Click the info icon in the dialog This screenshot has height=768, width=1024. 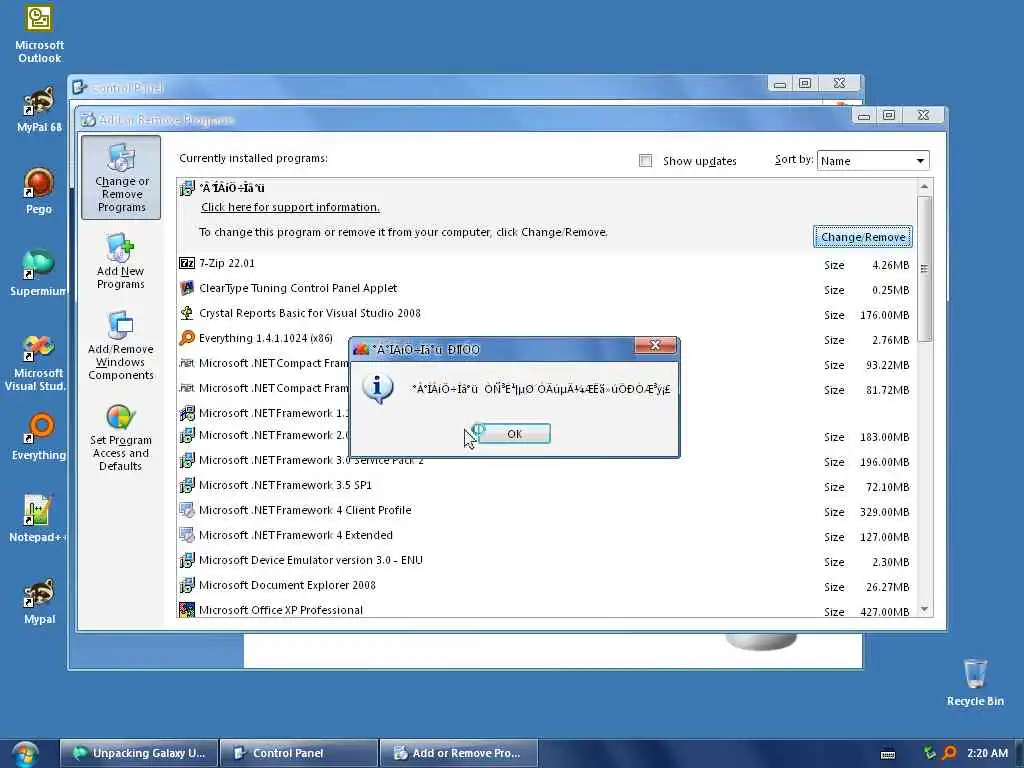point(377,389)
